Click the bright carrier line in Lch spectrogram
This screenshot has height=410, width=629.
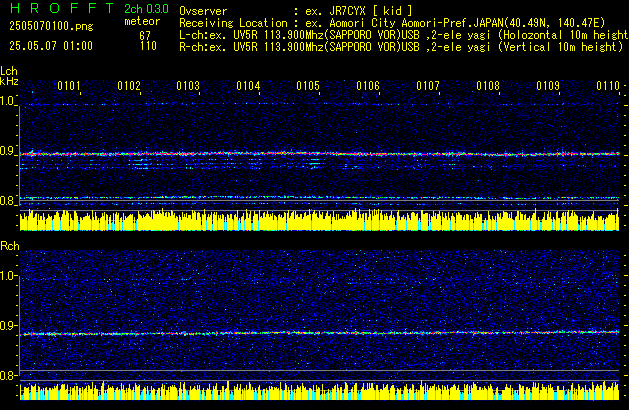click(x=319, y=154)
